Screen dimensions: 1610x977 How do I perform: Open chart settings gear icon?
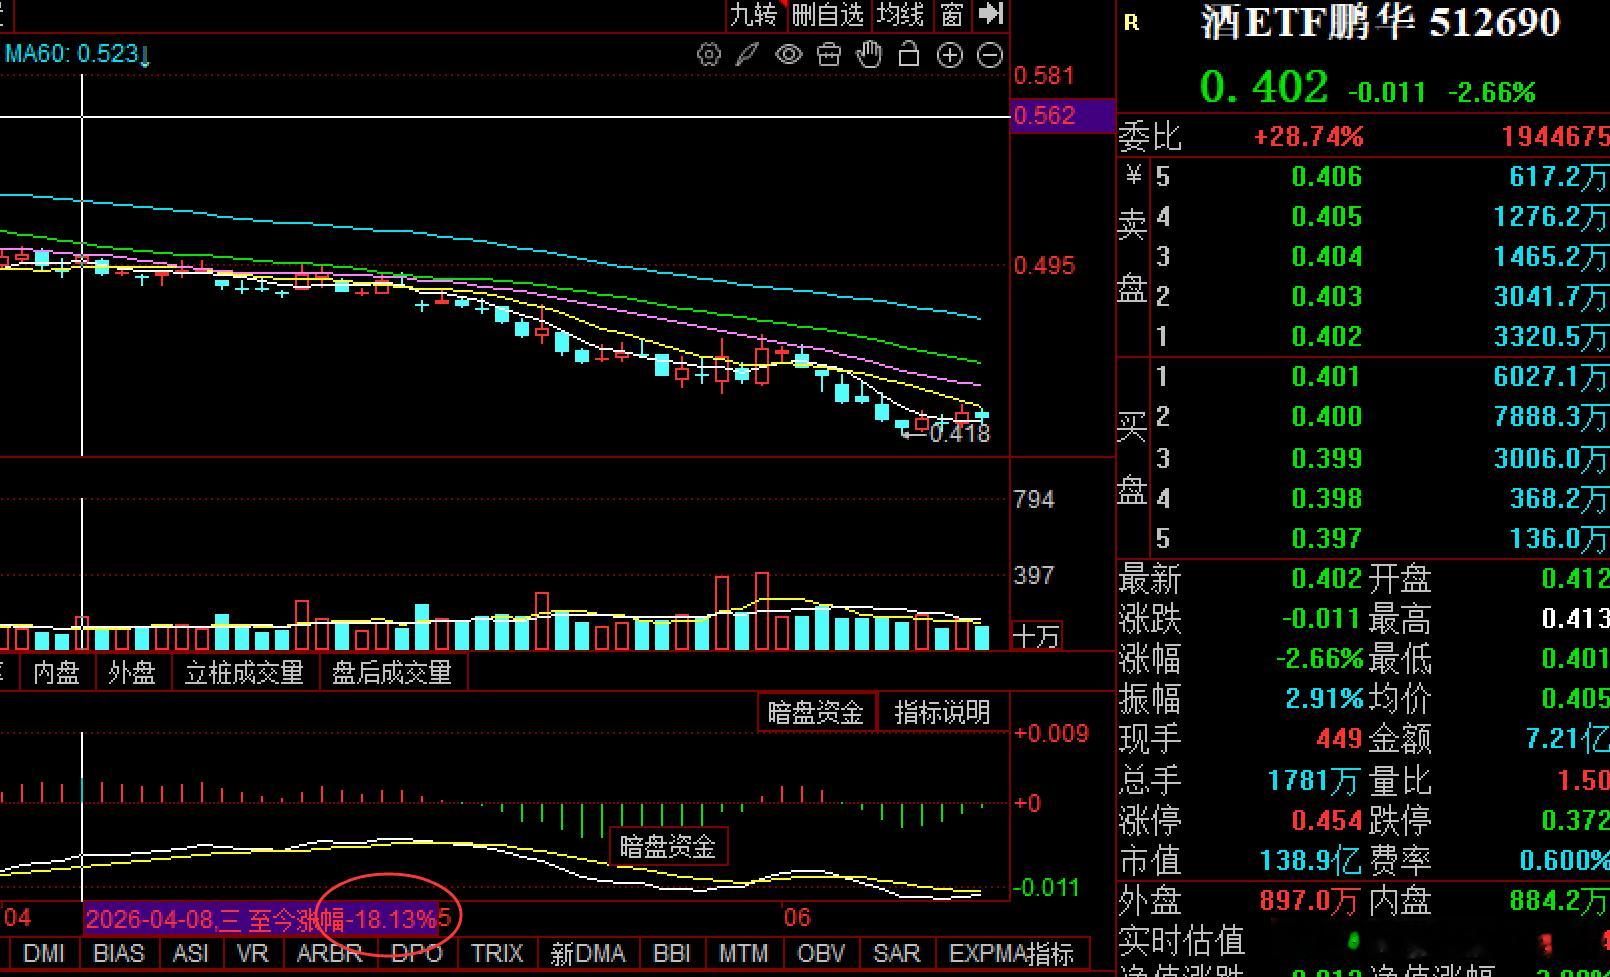(x=708, y=55)
